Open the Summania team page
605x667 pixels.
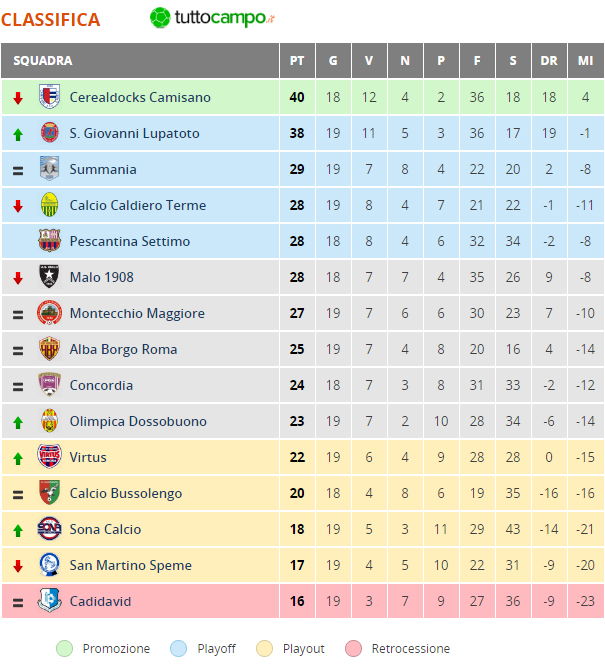(103, 169)
